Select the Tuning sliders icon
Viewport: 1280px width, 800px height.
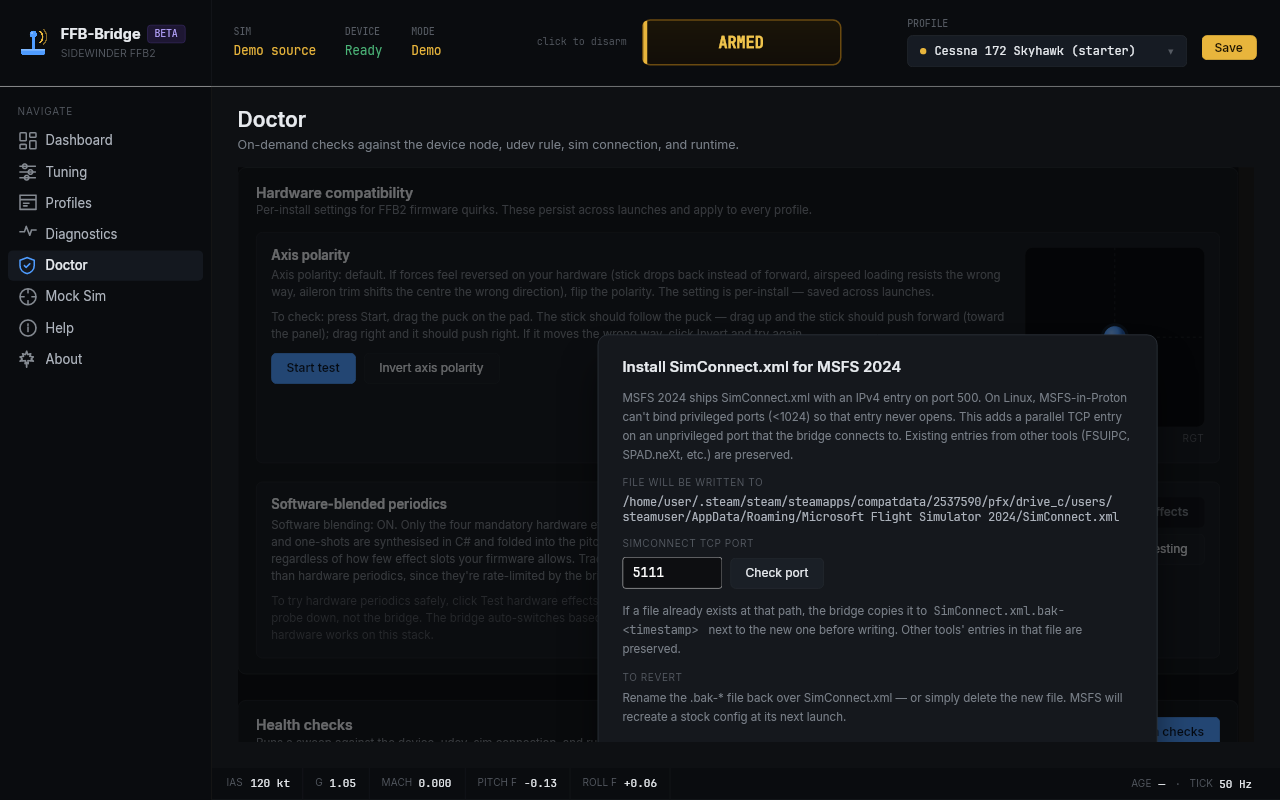28,172
